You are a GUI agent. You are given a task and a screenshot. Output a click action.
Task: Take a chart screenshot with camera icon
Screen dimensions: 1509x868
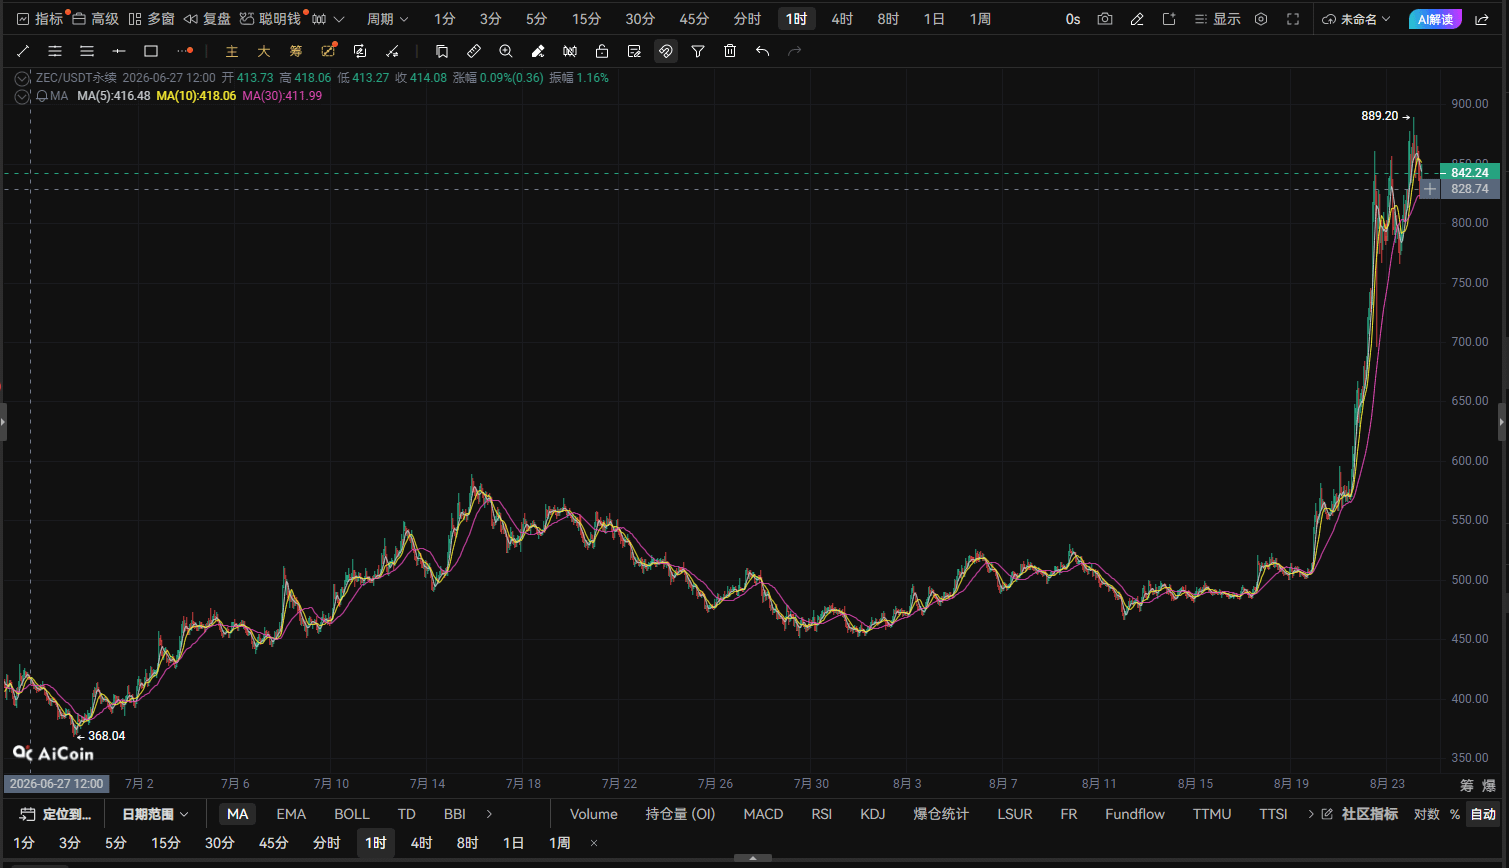click(1105, 19)
